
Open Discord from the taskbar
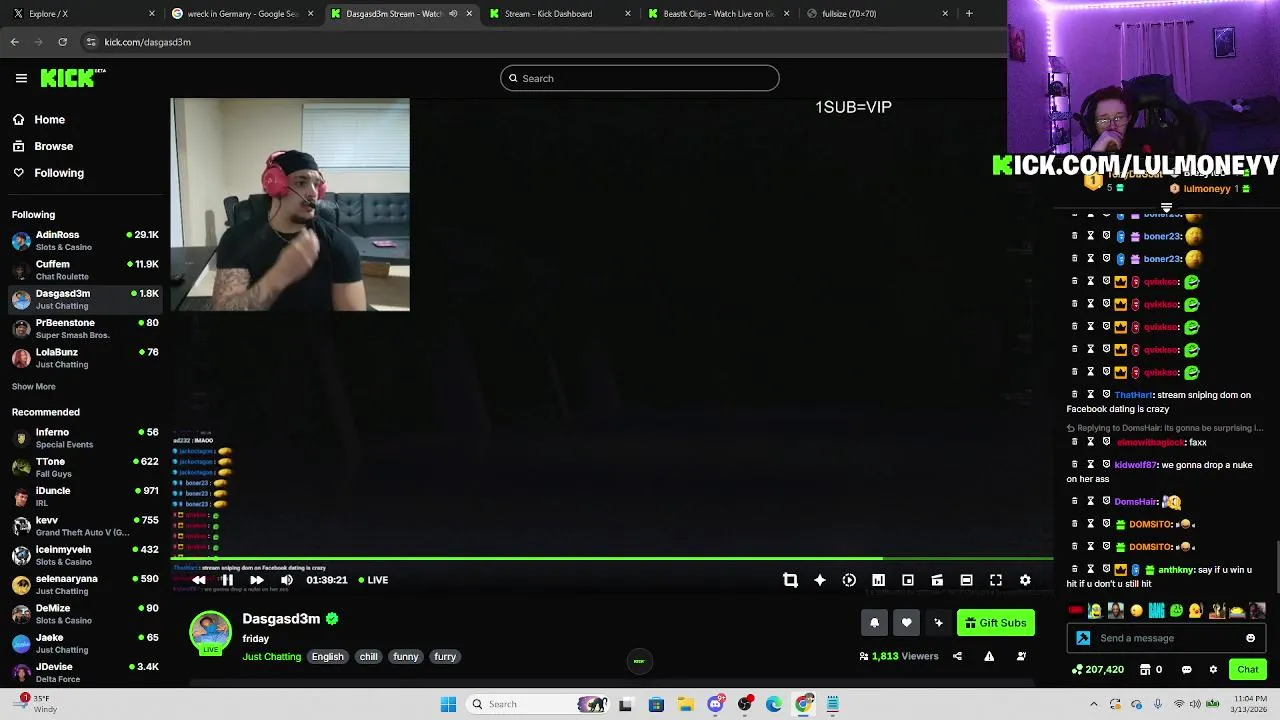click(x=715, y=704)
